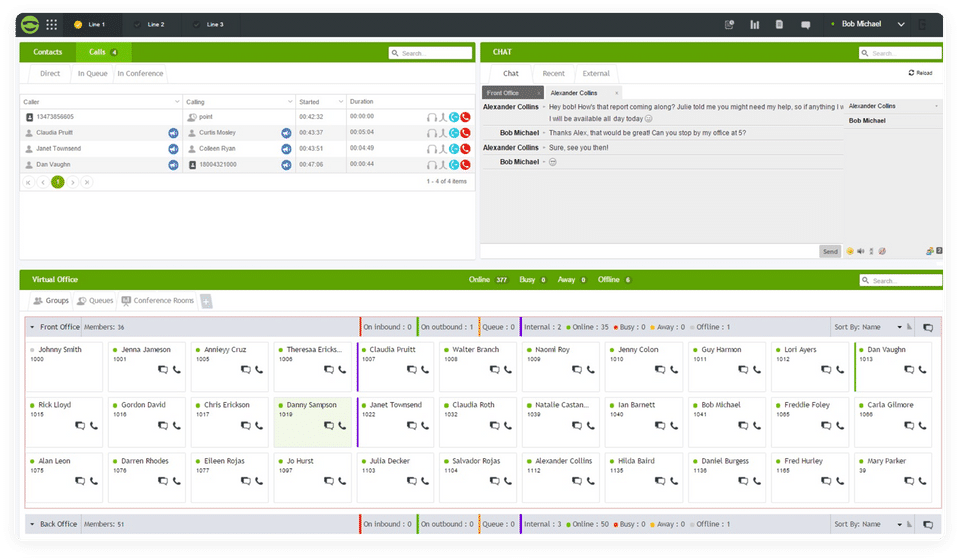Call Jenna Jameson using phone icon
Image resolution: width=960 pixels, height=558 pixels.
[176, 369]
